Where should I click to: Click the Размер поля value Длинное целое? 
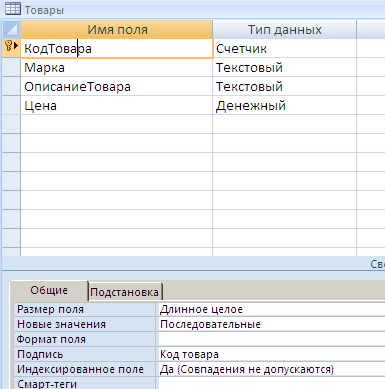[272, 309]
